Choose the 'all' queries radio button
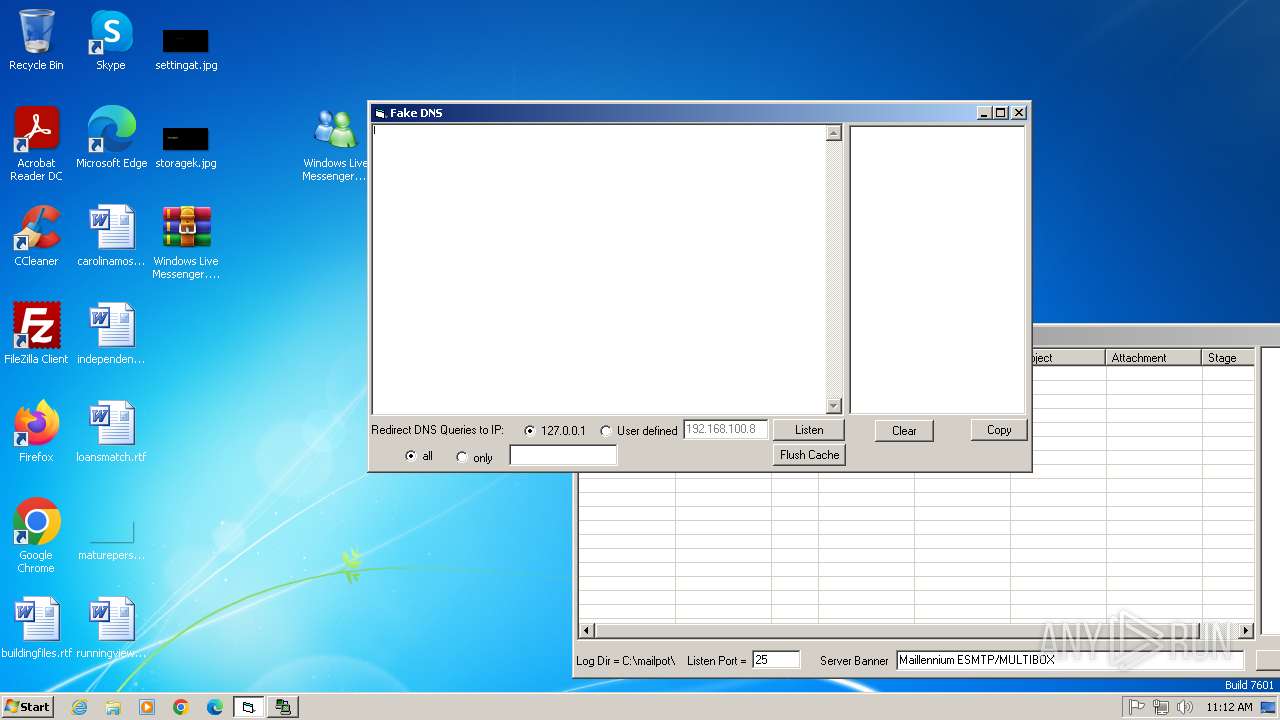 410,456
